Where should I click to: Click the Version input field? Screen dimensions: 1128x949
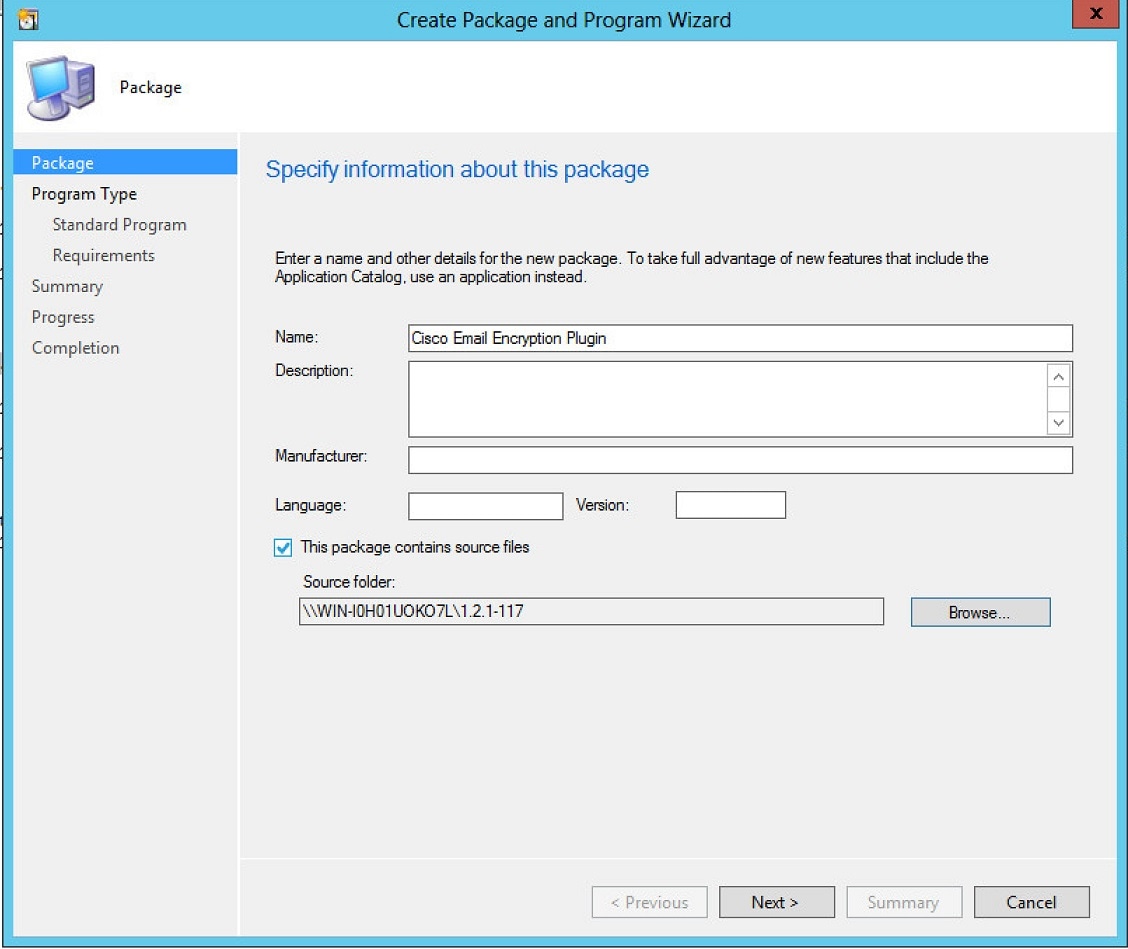tap(730, 505)
